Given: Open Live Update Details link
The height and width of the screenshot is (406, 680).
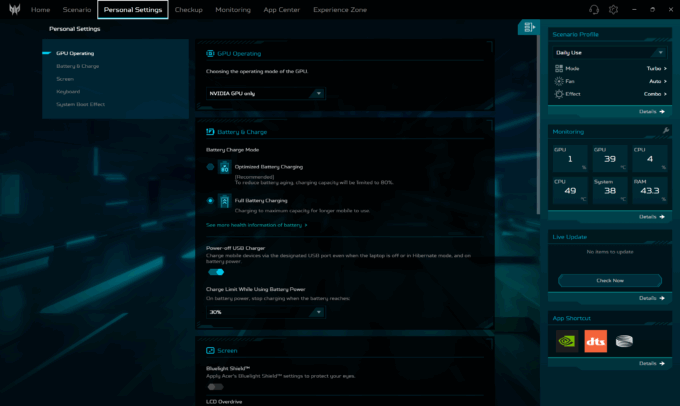Looking at the screenshot, I should pyautogui.click(x=652, y=298).
